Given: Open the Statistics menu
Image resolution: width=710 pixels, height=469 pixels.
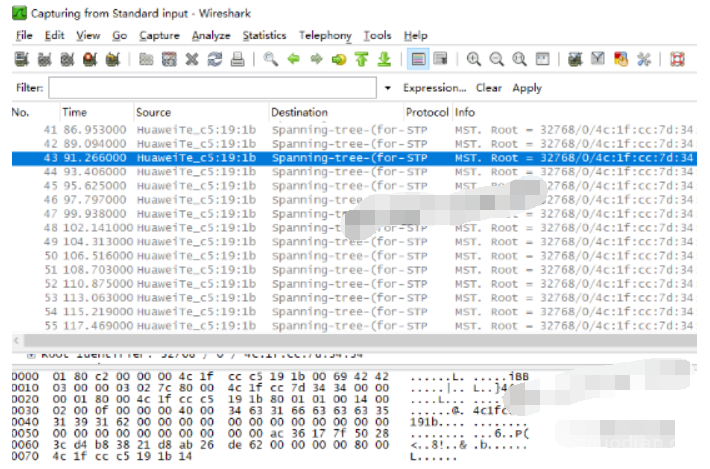Looking at the screenshot, I should tap(264, 35).
